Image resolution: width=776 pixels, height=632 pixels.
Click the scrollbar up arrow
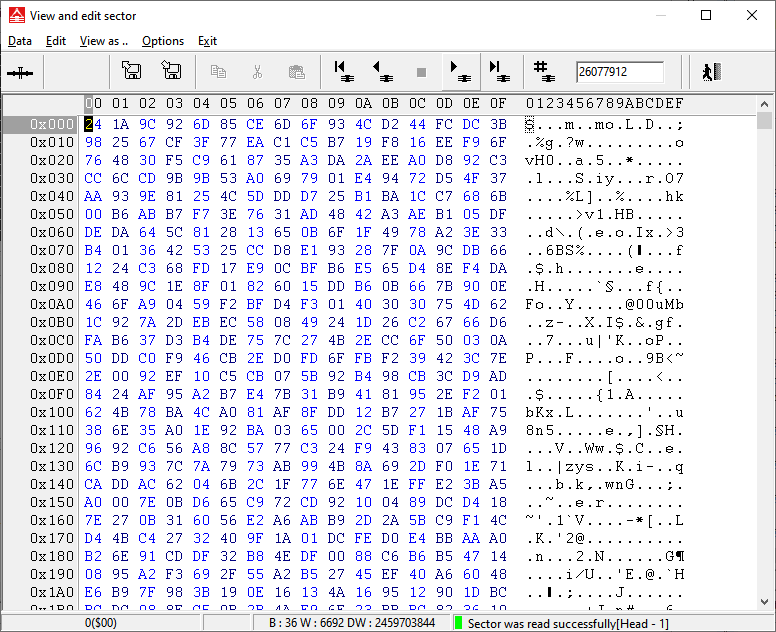pyautogui.click(x=764, y=104)
